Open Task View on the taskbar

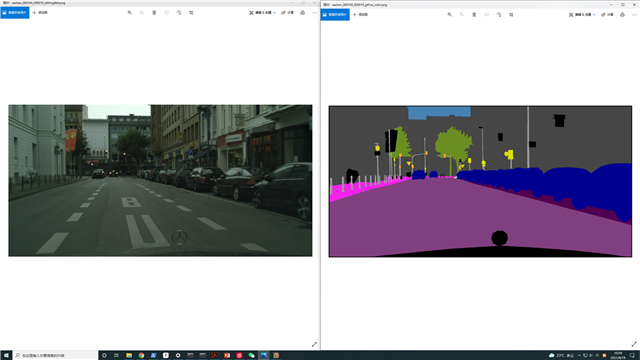click(x=116, y=356)
